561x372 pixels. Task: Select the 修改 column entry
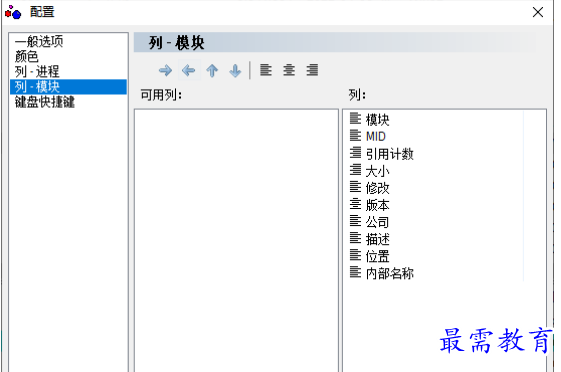(x=377, y=188)
